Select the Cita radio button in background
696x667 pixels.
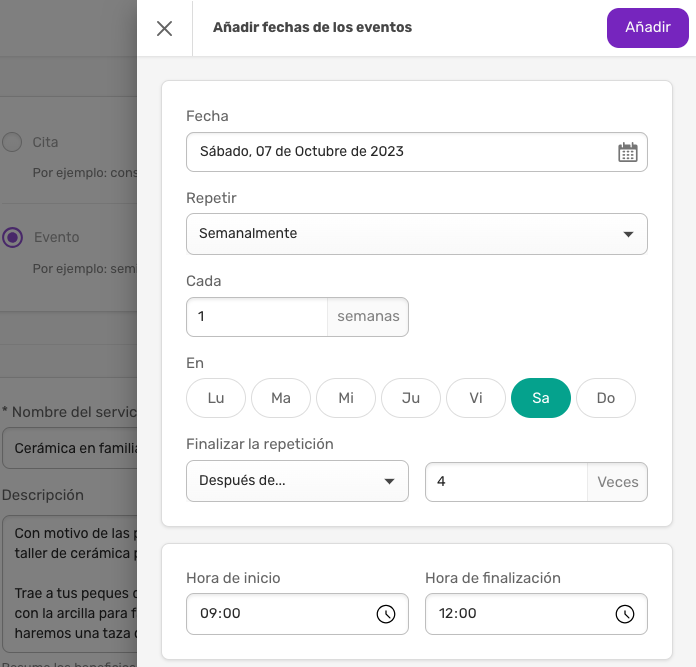click(x=12, y=142)
